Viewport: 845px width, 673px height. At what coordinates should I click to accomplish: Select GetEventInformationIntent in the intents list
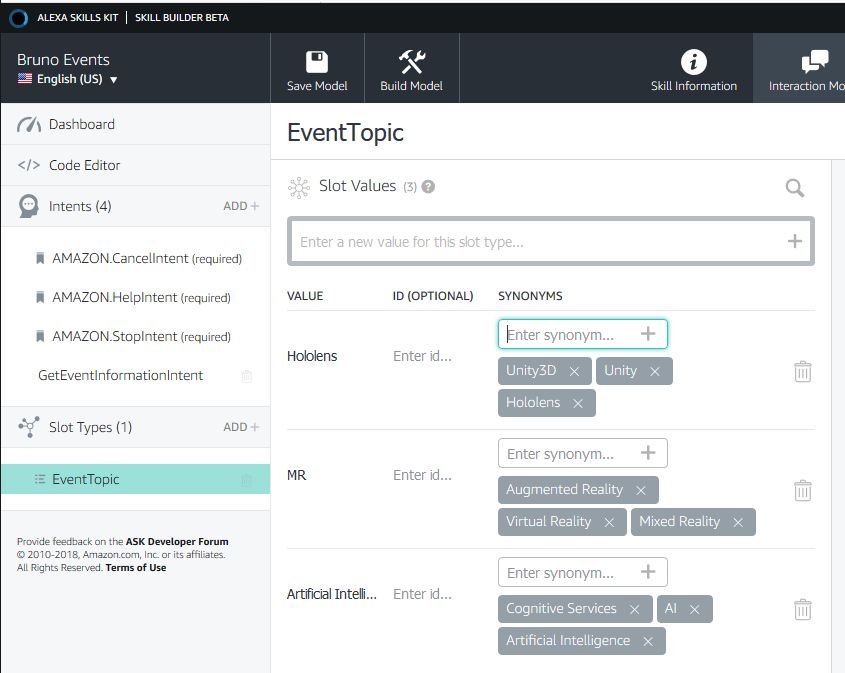120,375
